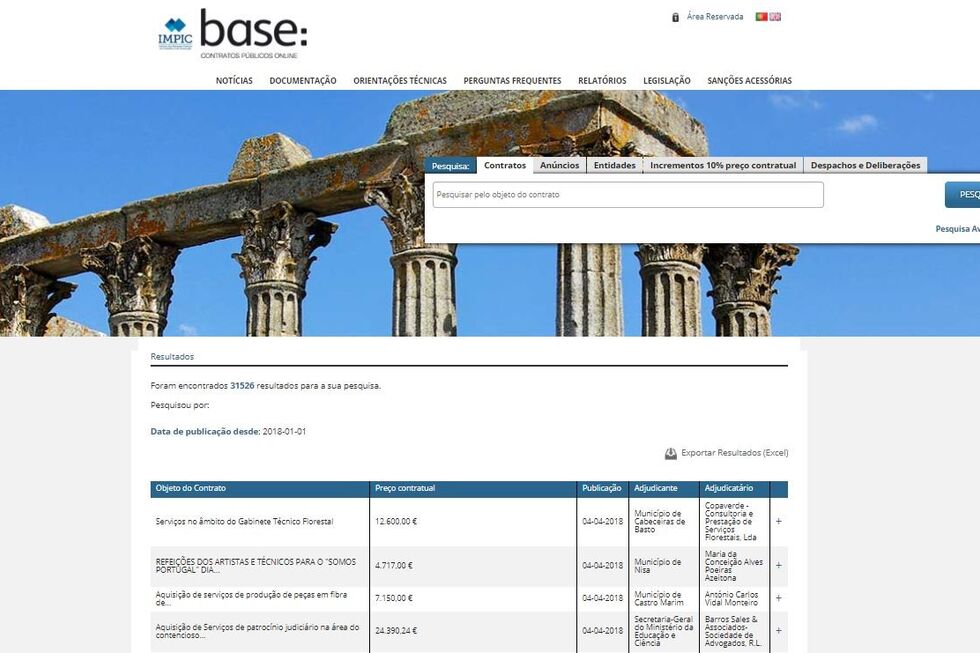Click the IMPIC logo icon
The width and height of the screenshot is (980, 653).
pos(175,33)
